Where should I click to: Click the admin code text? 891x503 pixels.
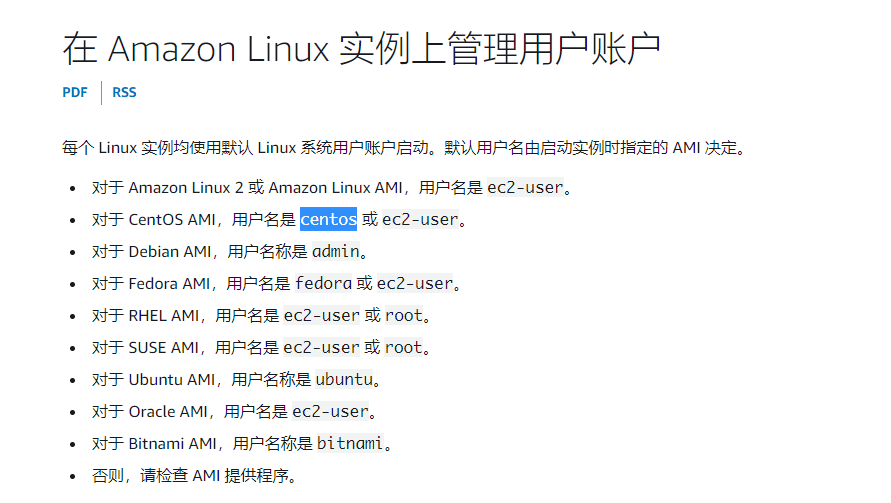click(335, 251)
